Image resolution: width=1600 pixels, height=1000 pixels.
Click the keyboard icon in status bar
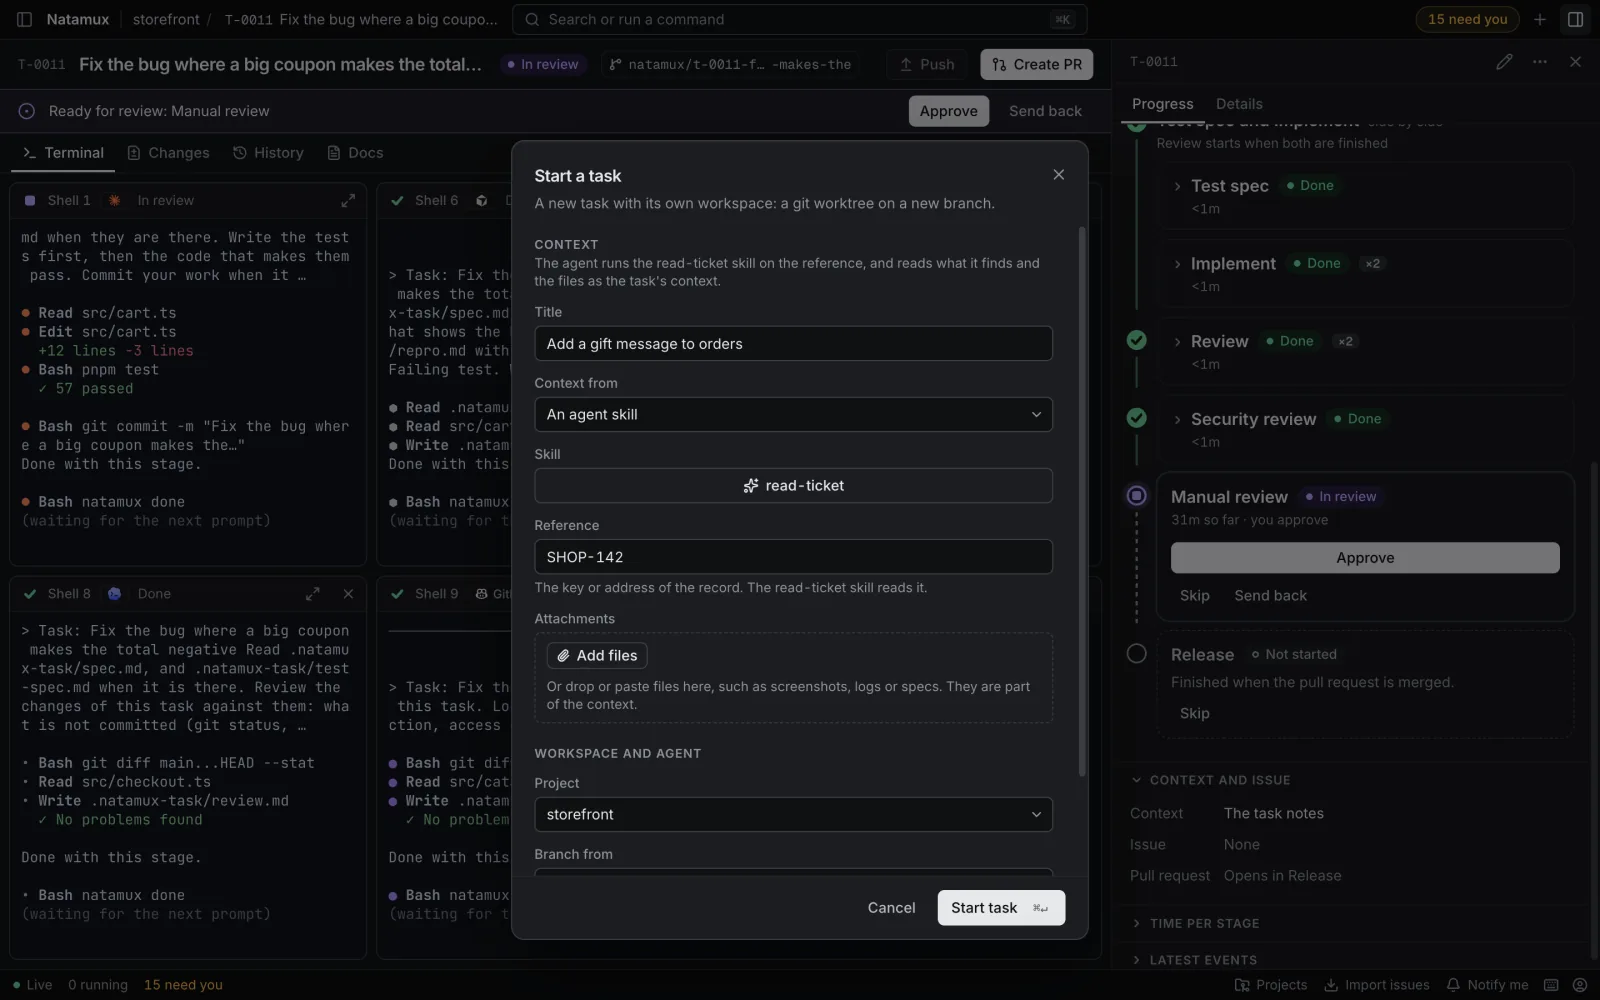click(1551, 985)
